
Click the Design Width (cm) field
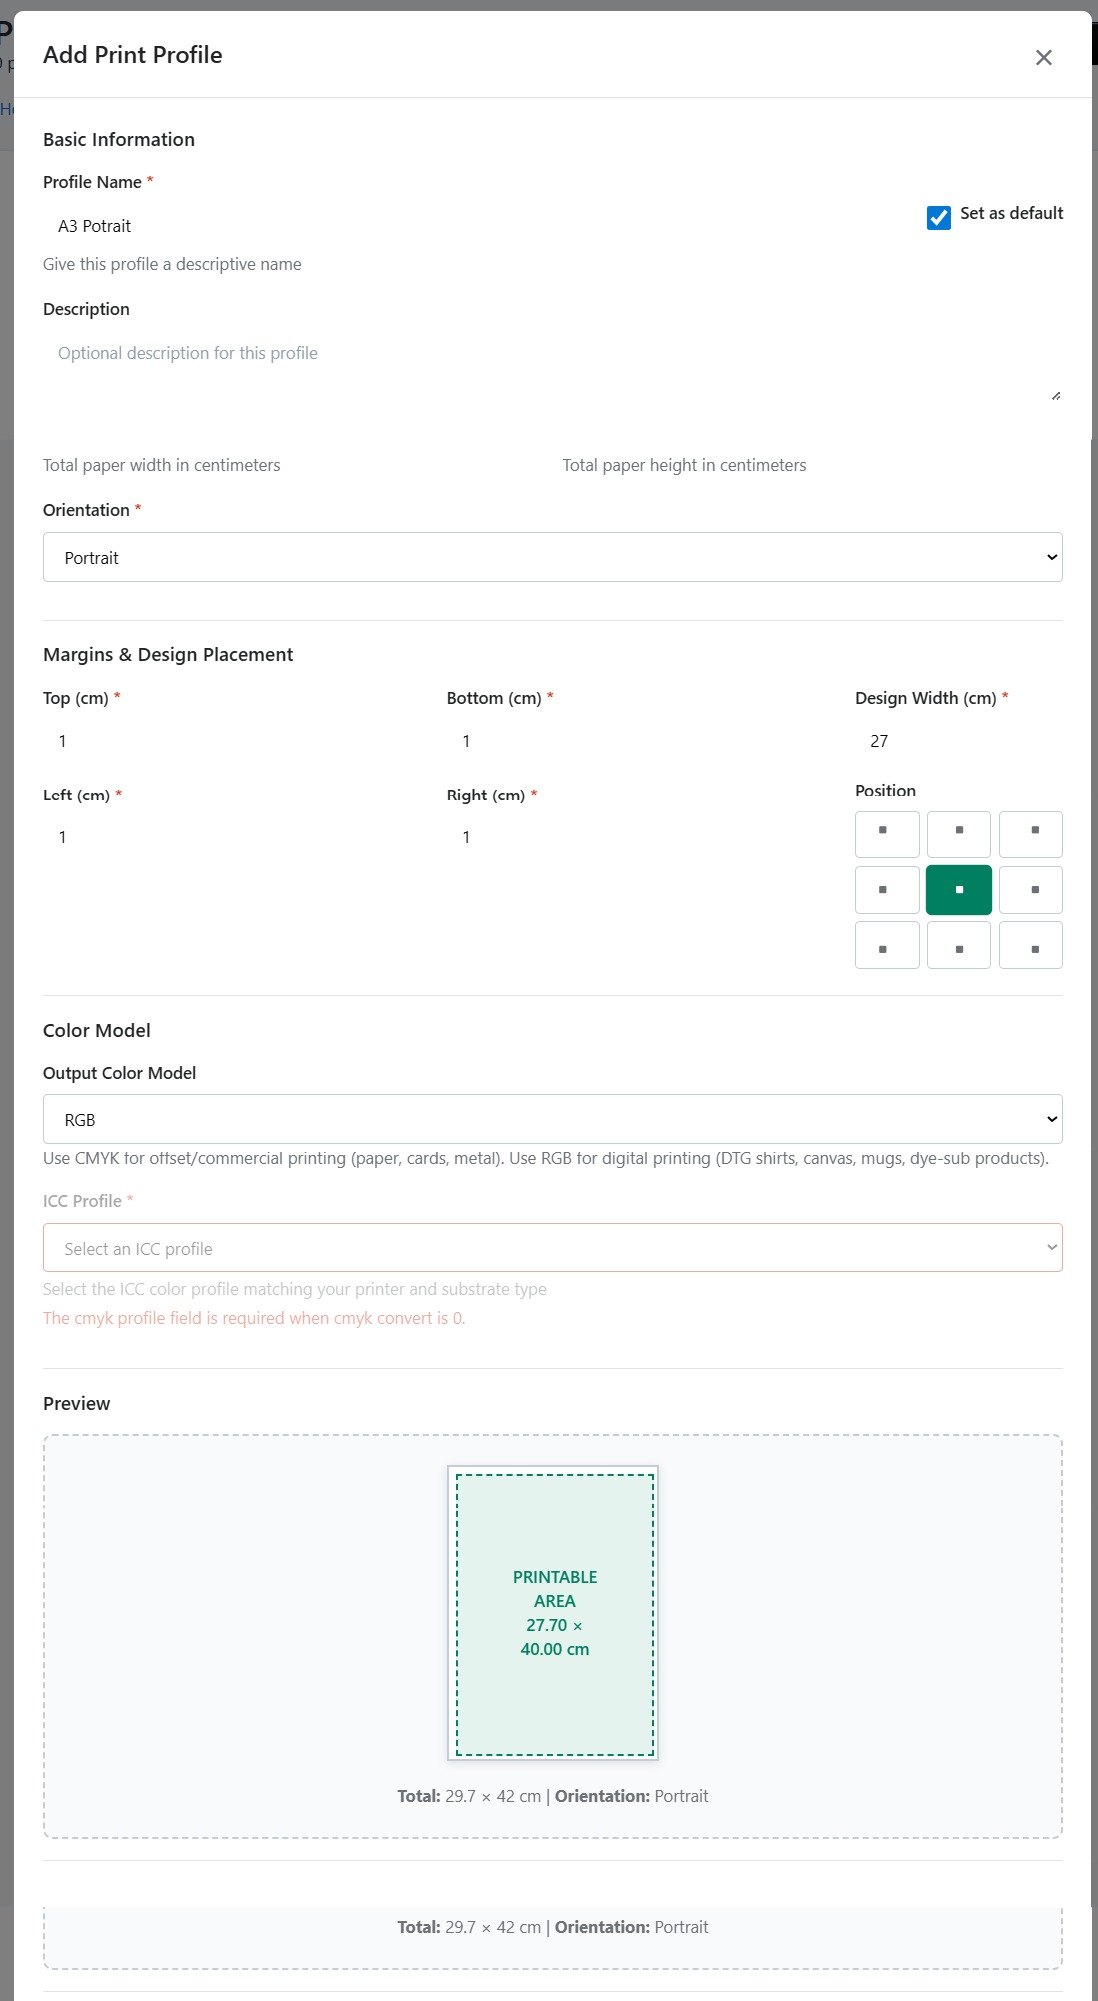(x=958, y=741)
